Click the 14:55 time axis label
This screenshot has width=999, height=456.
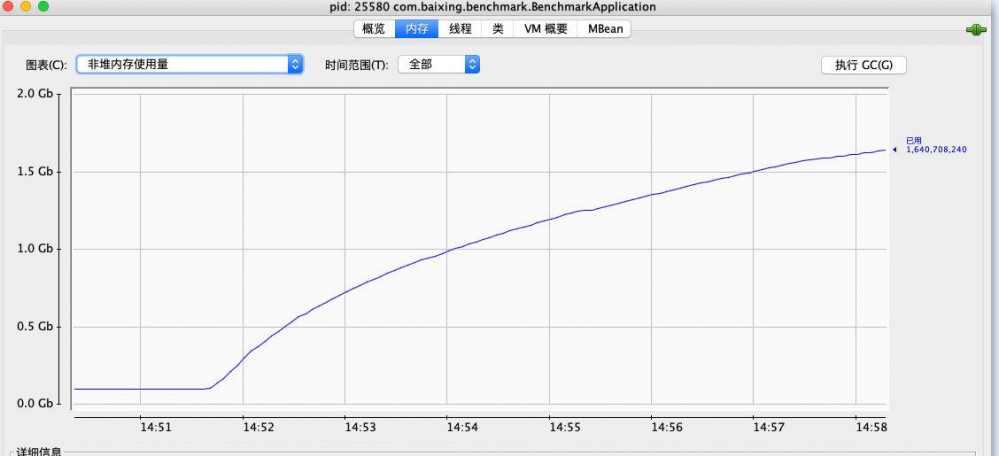click(564, 427)
